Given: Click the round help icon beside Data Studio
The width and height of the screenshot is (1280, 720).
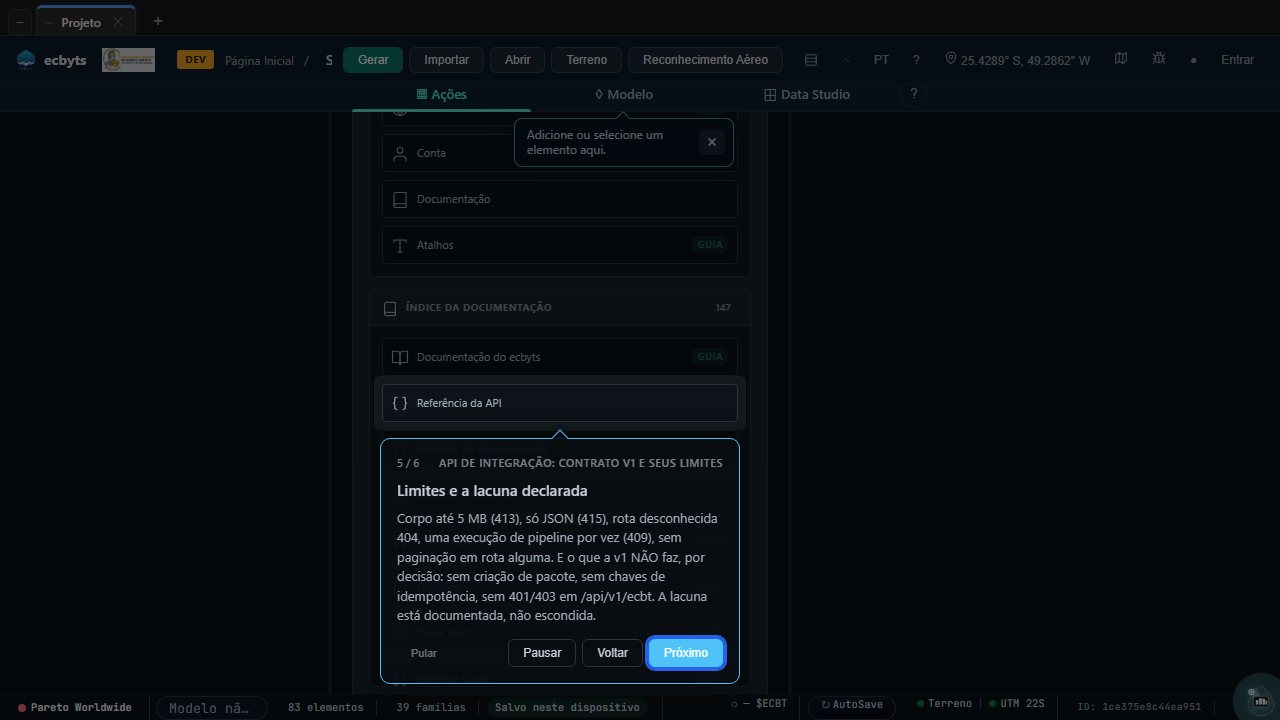Looking at the screenshot, I should point(912,94).
